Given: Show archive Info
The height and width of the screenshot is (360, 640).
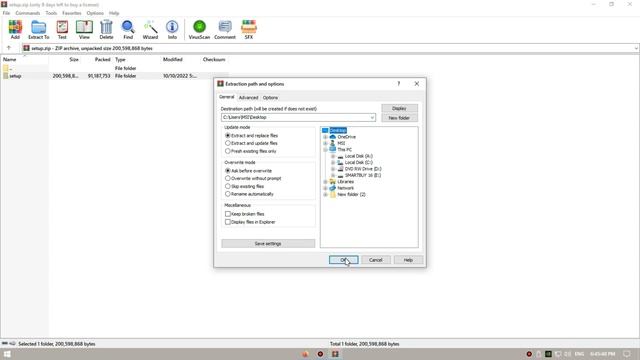Looking at the screenshot, I should click(x=172, y=29).
